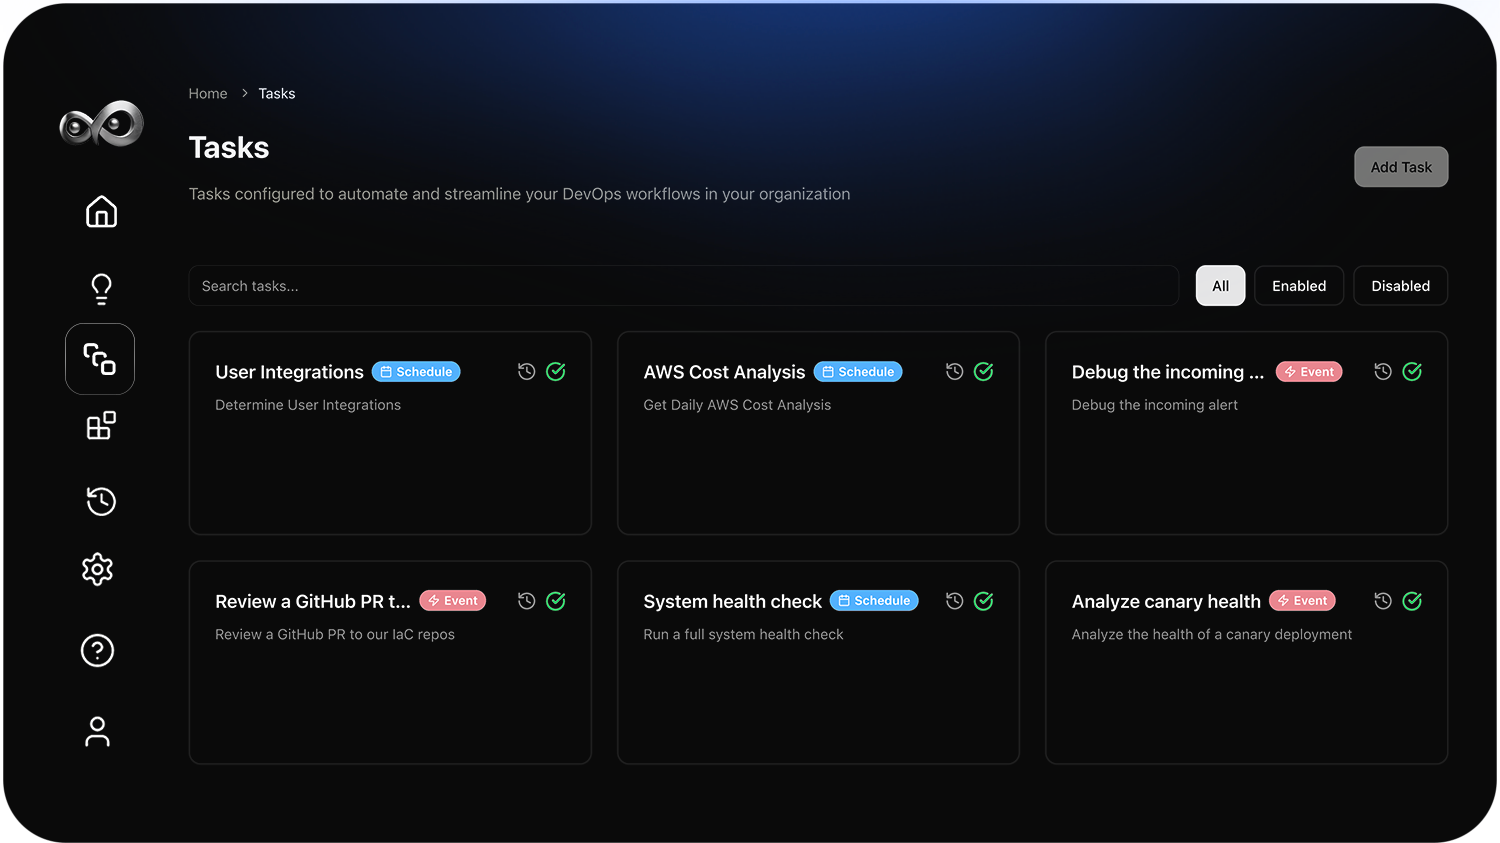Image resolution: width=1500 pixels, height=843 pixels.
Task: View history of Debug the incoming task
Action: coord(1383,372)
